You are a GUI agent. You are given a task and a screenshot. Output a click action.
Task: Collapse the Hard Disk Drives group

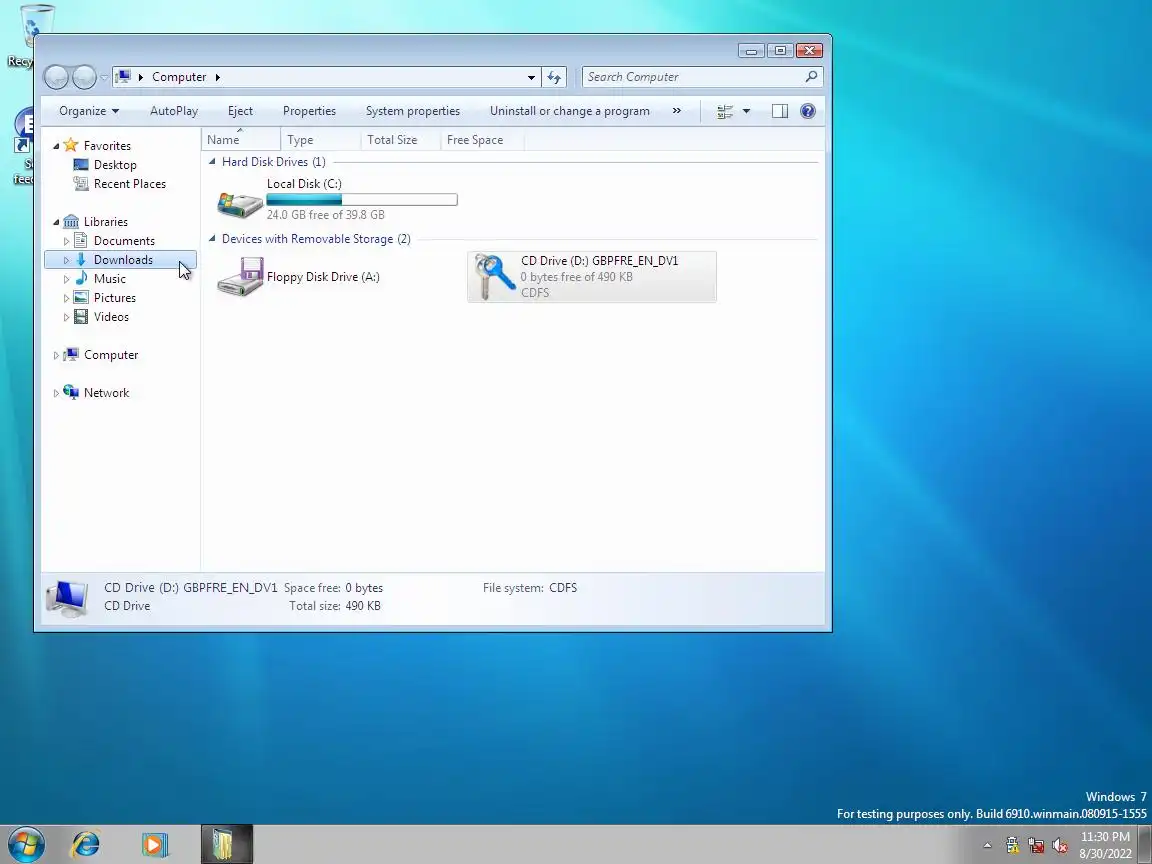(212, 162)
